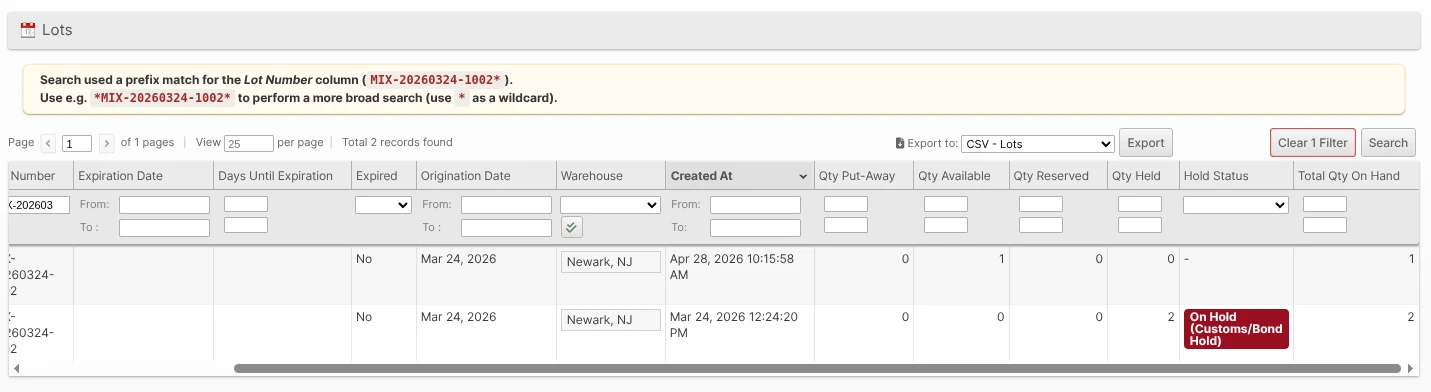The height and width of the screenshot is (392, 1431).
Task: Click Qty Available upper filter field
Action: click(x=946, y=204)
